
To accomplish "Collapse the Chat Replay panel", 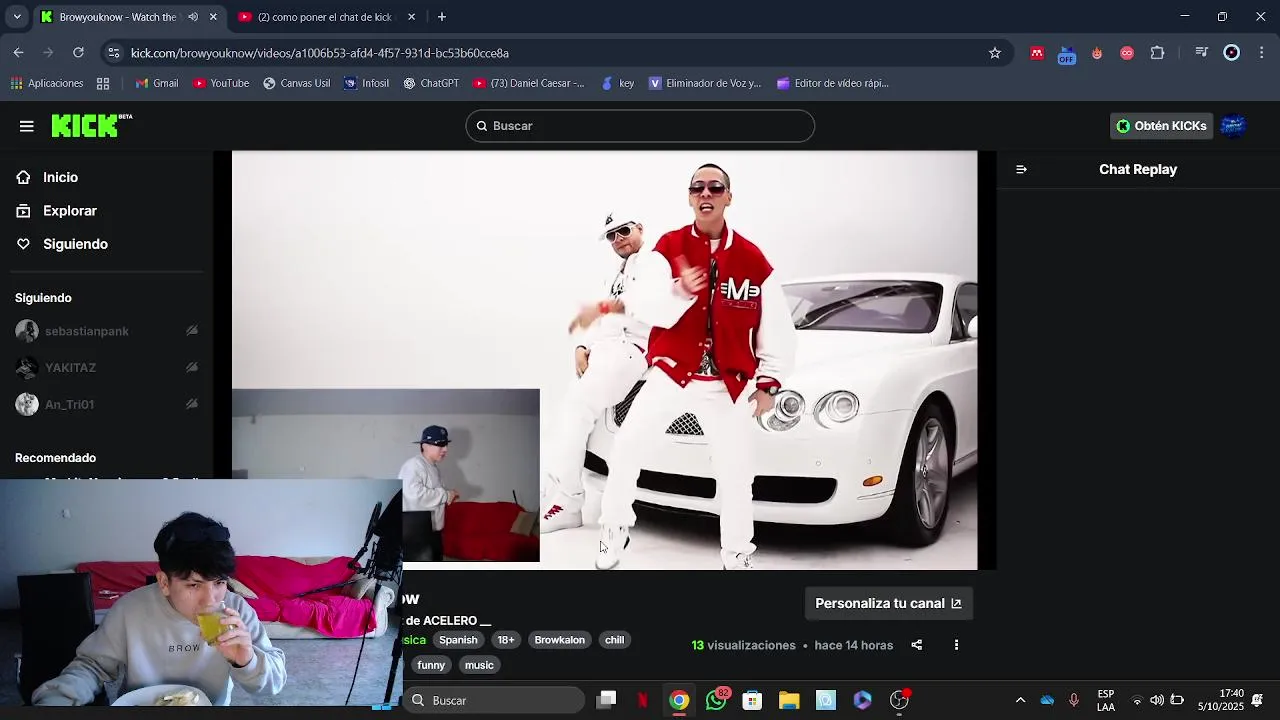I will 1021,169.
